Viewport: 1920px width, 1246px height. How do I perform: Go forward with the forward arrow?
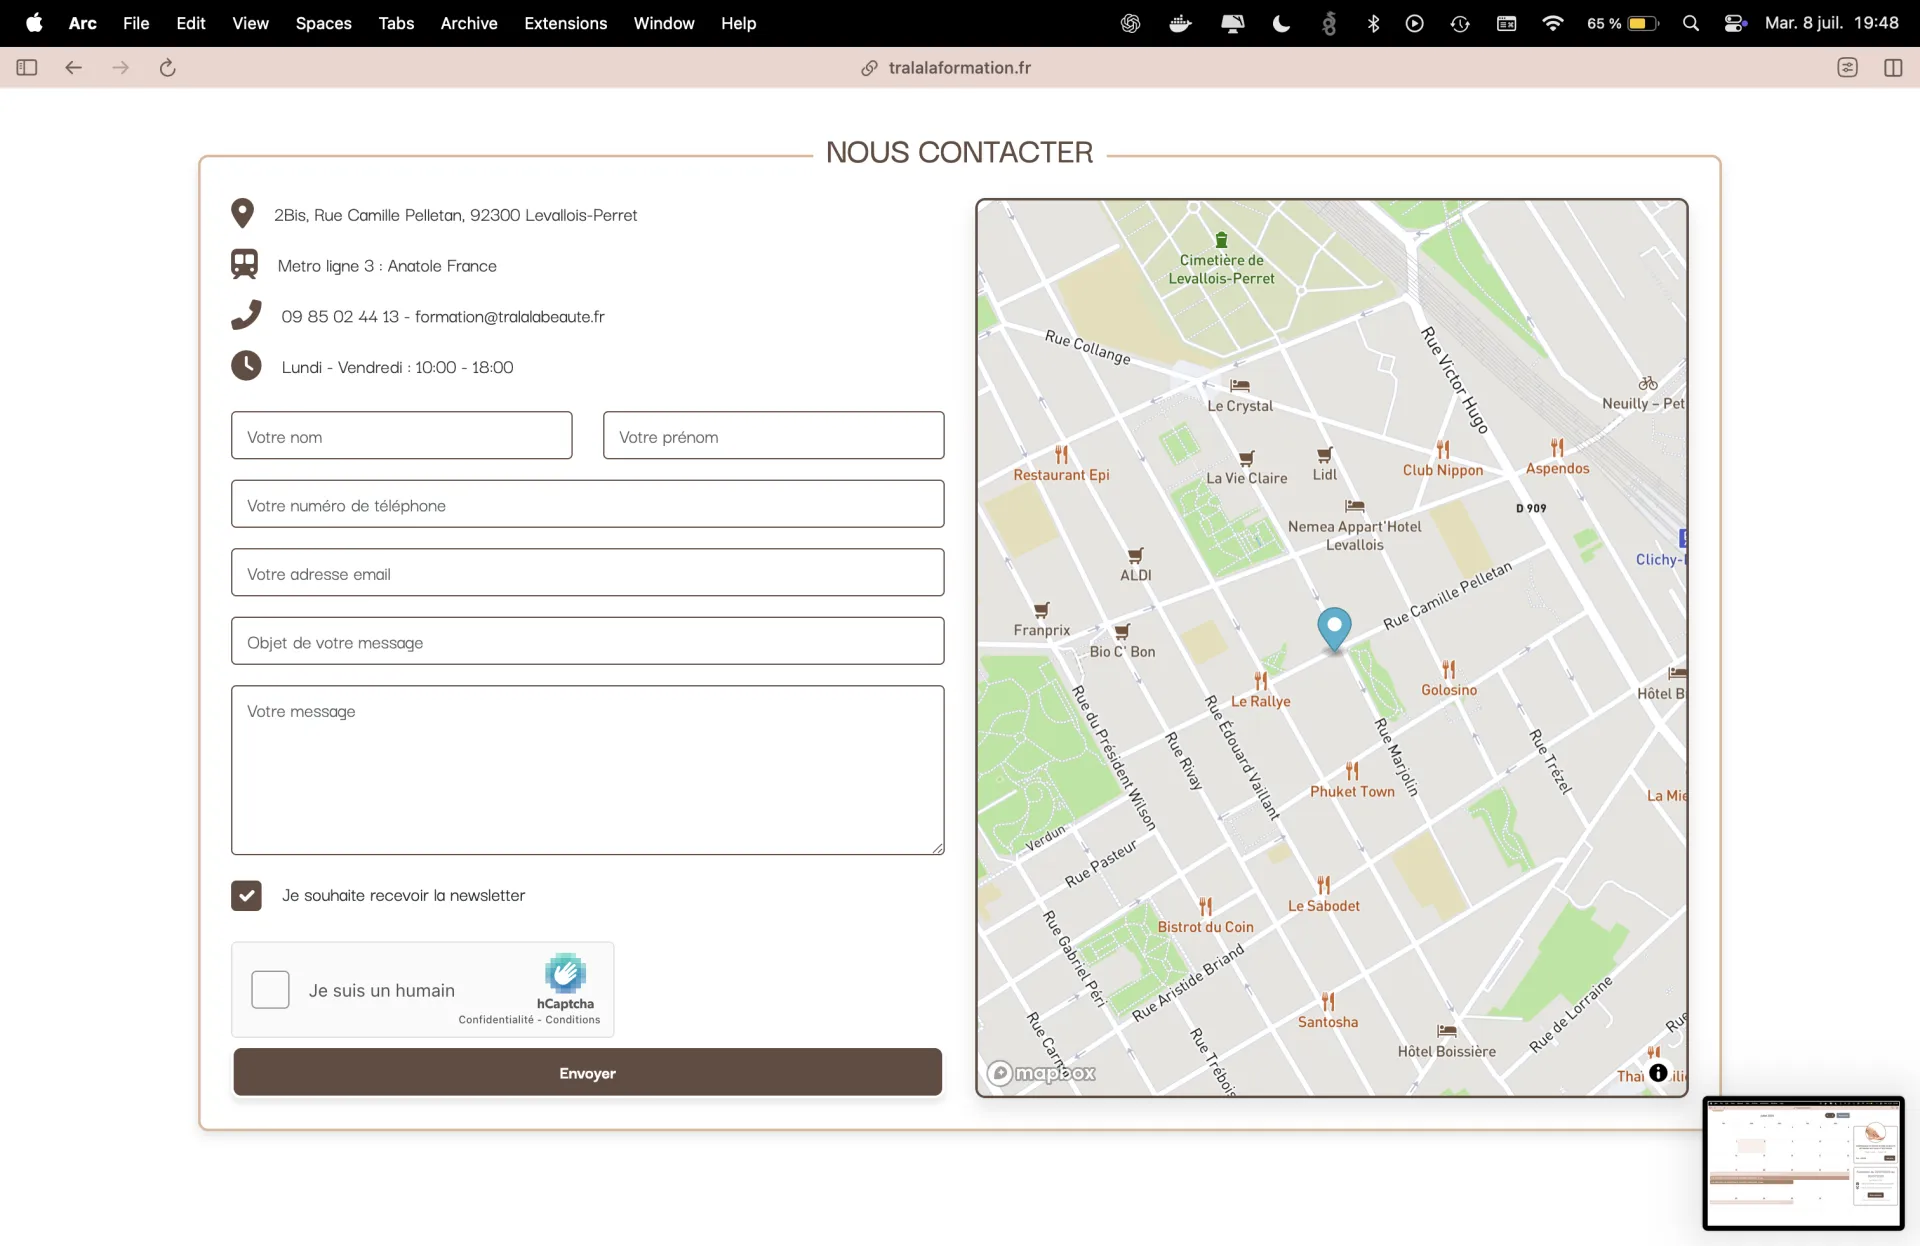(120, 67)
